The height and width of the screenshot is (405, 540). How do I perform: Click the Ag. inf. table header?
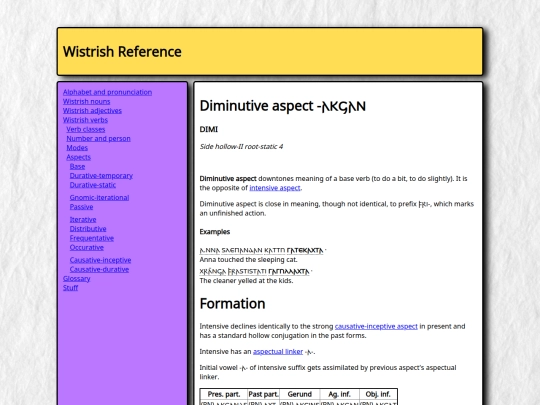pos(340,394)
